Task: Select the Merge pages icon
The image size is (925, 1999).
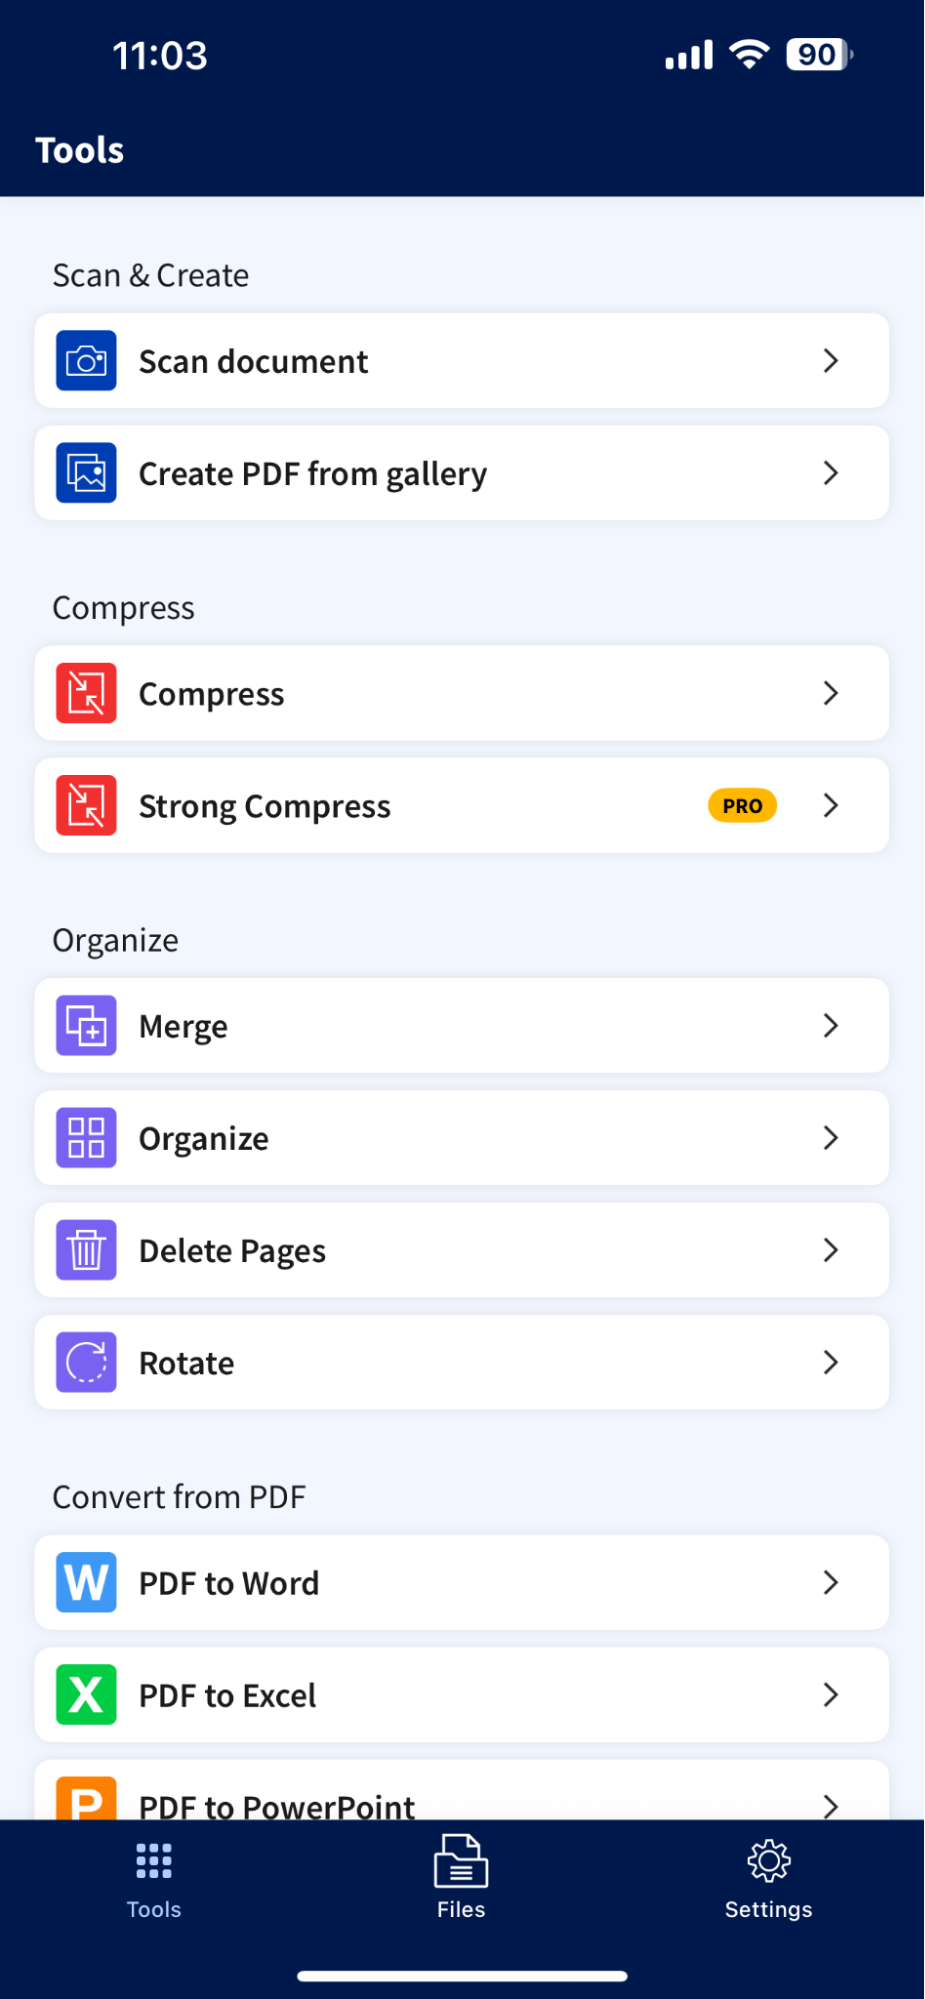Action: point(85,1025)
